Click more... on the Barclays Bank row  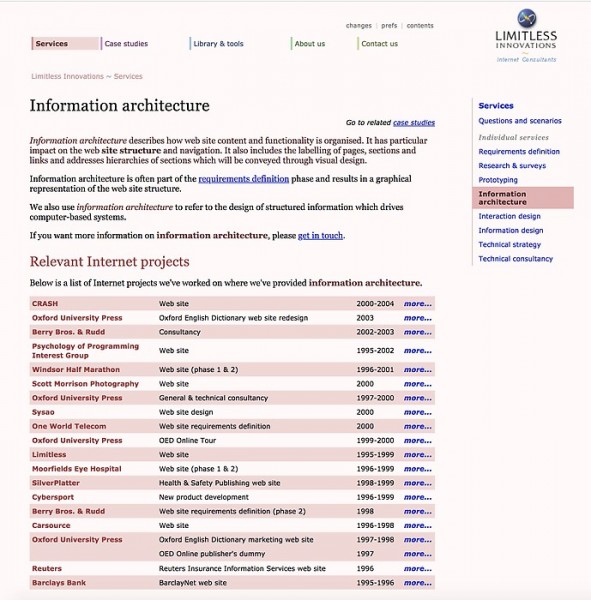(x=418, y=583)
